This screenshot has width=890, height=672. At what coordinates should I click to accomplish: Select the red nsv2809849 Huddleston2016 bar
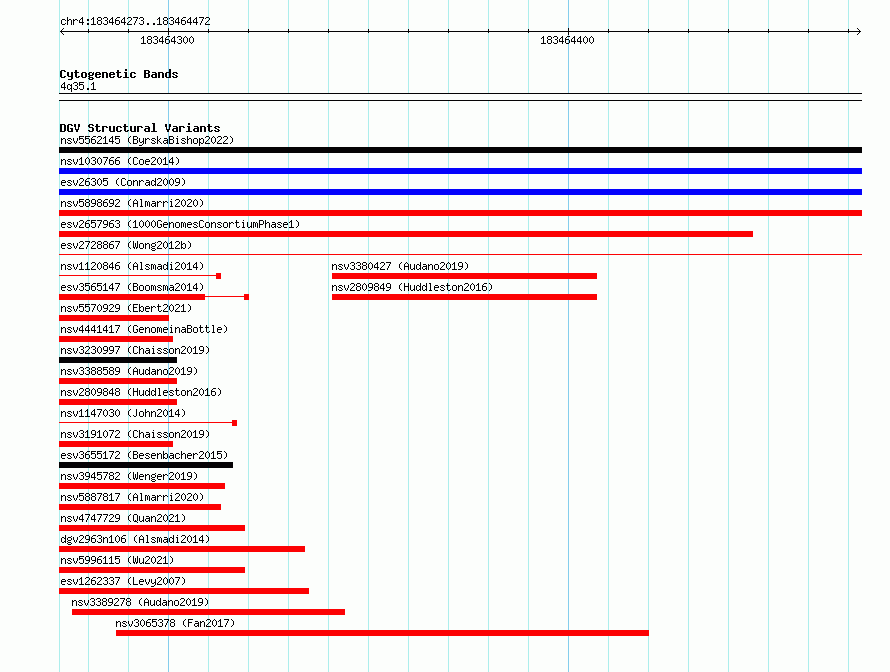click(x=464, y=297)
